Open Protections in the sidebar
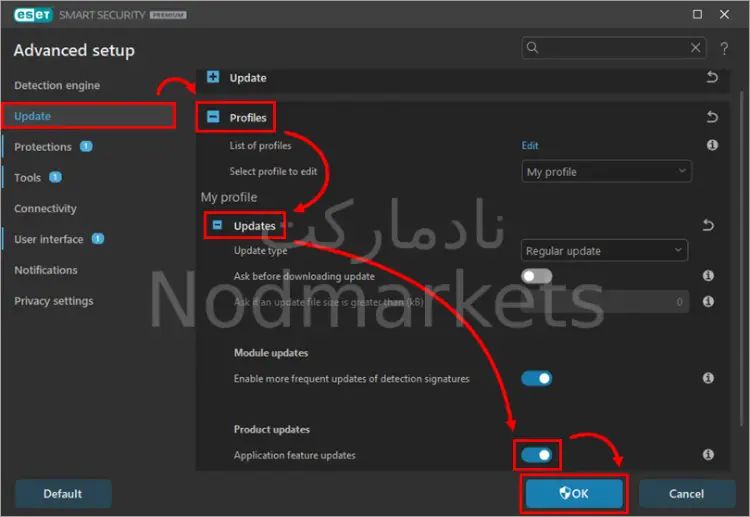 click(43, 147)
